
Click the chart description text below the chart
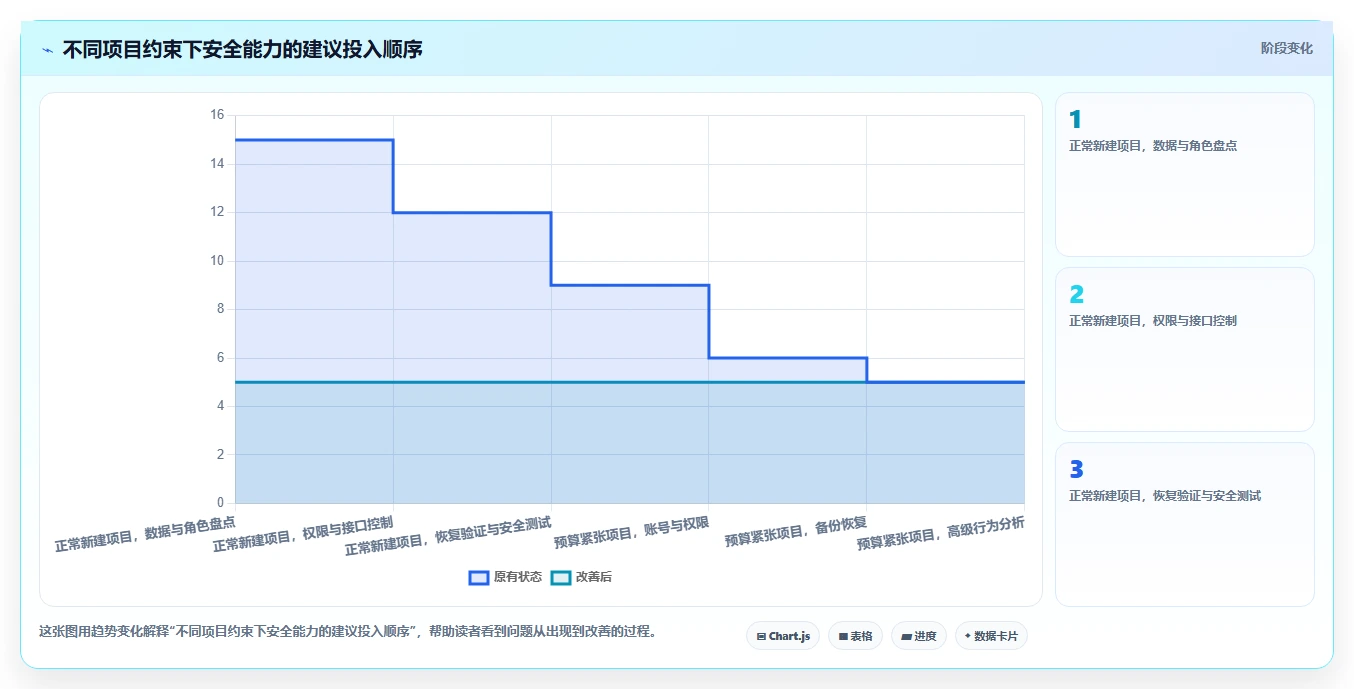[x=348, y=631]
